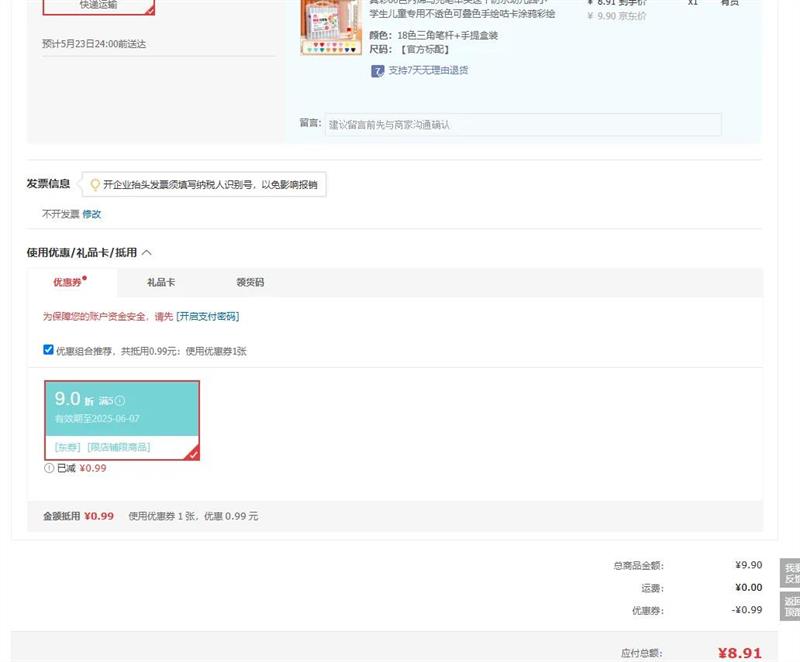This screenshot has height=662, width=800.
Task: Collapse the 使用优惠/礼品卡/抵用 section
Action: [x=147, y=253]
